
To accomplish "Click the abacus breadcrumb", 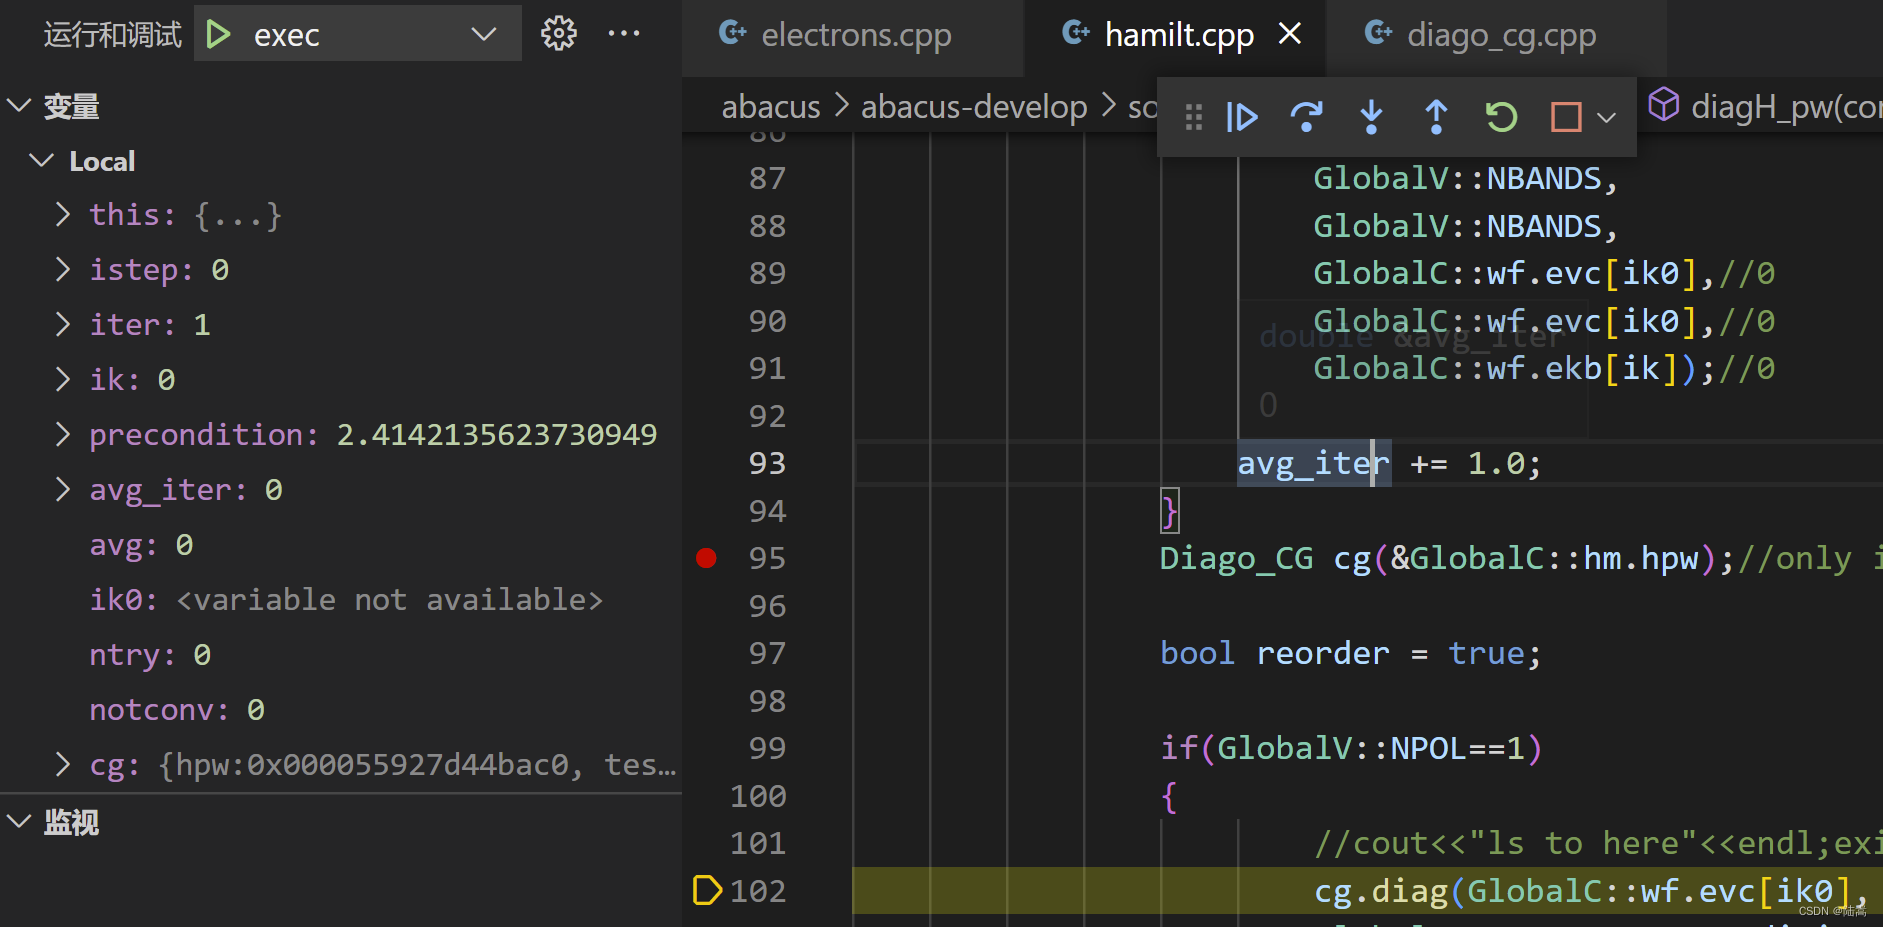I will coord(771,106).
